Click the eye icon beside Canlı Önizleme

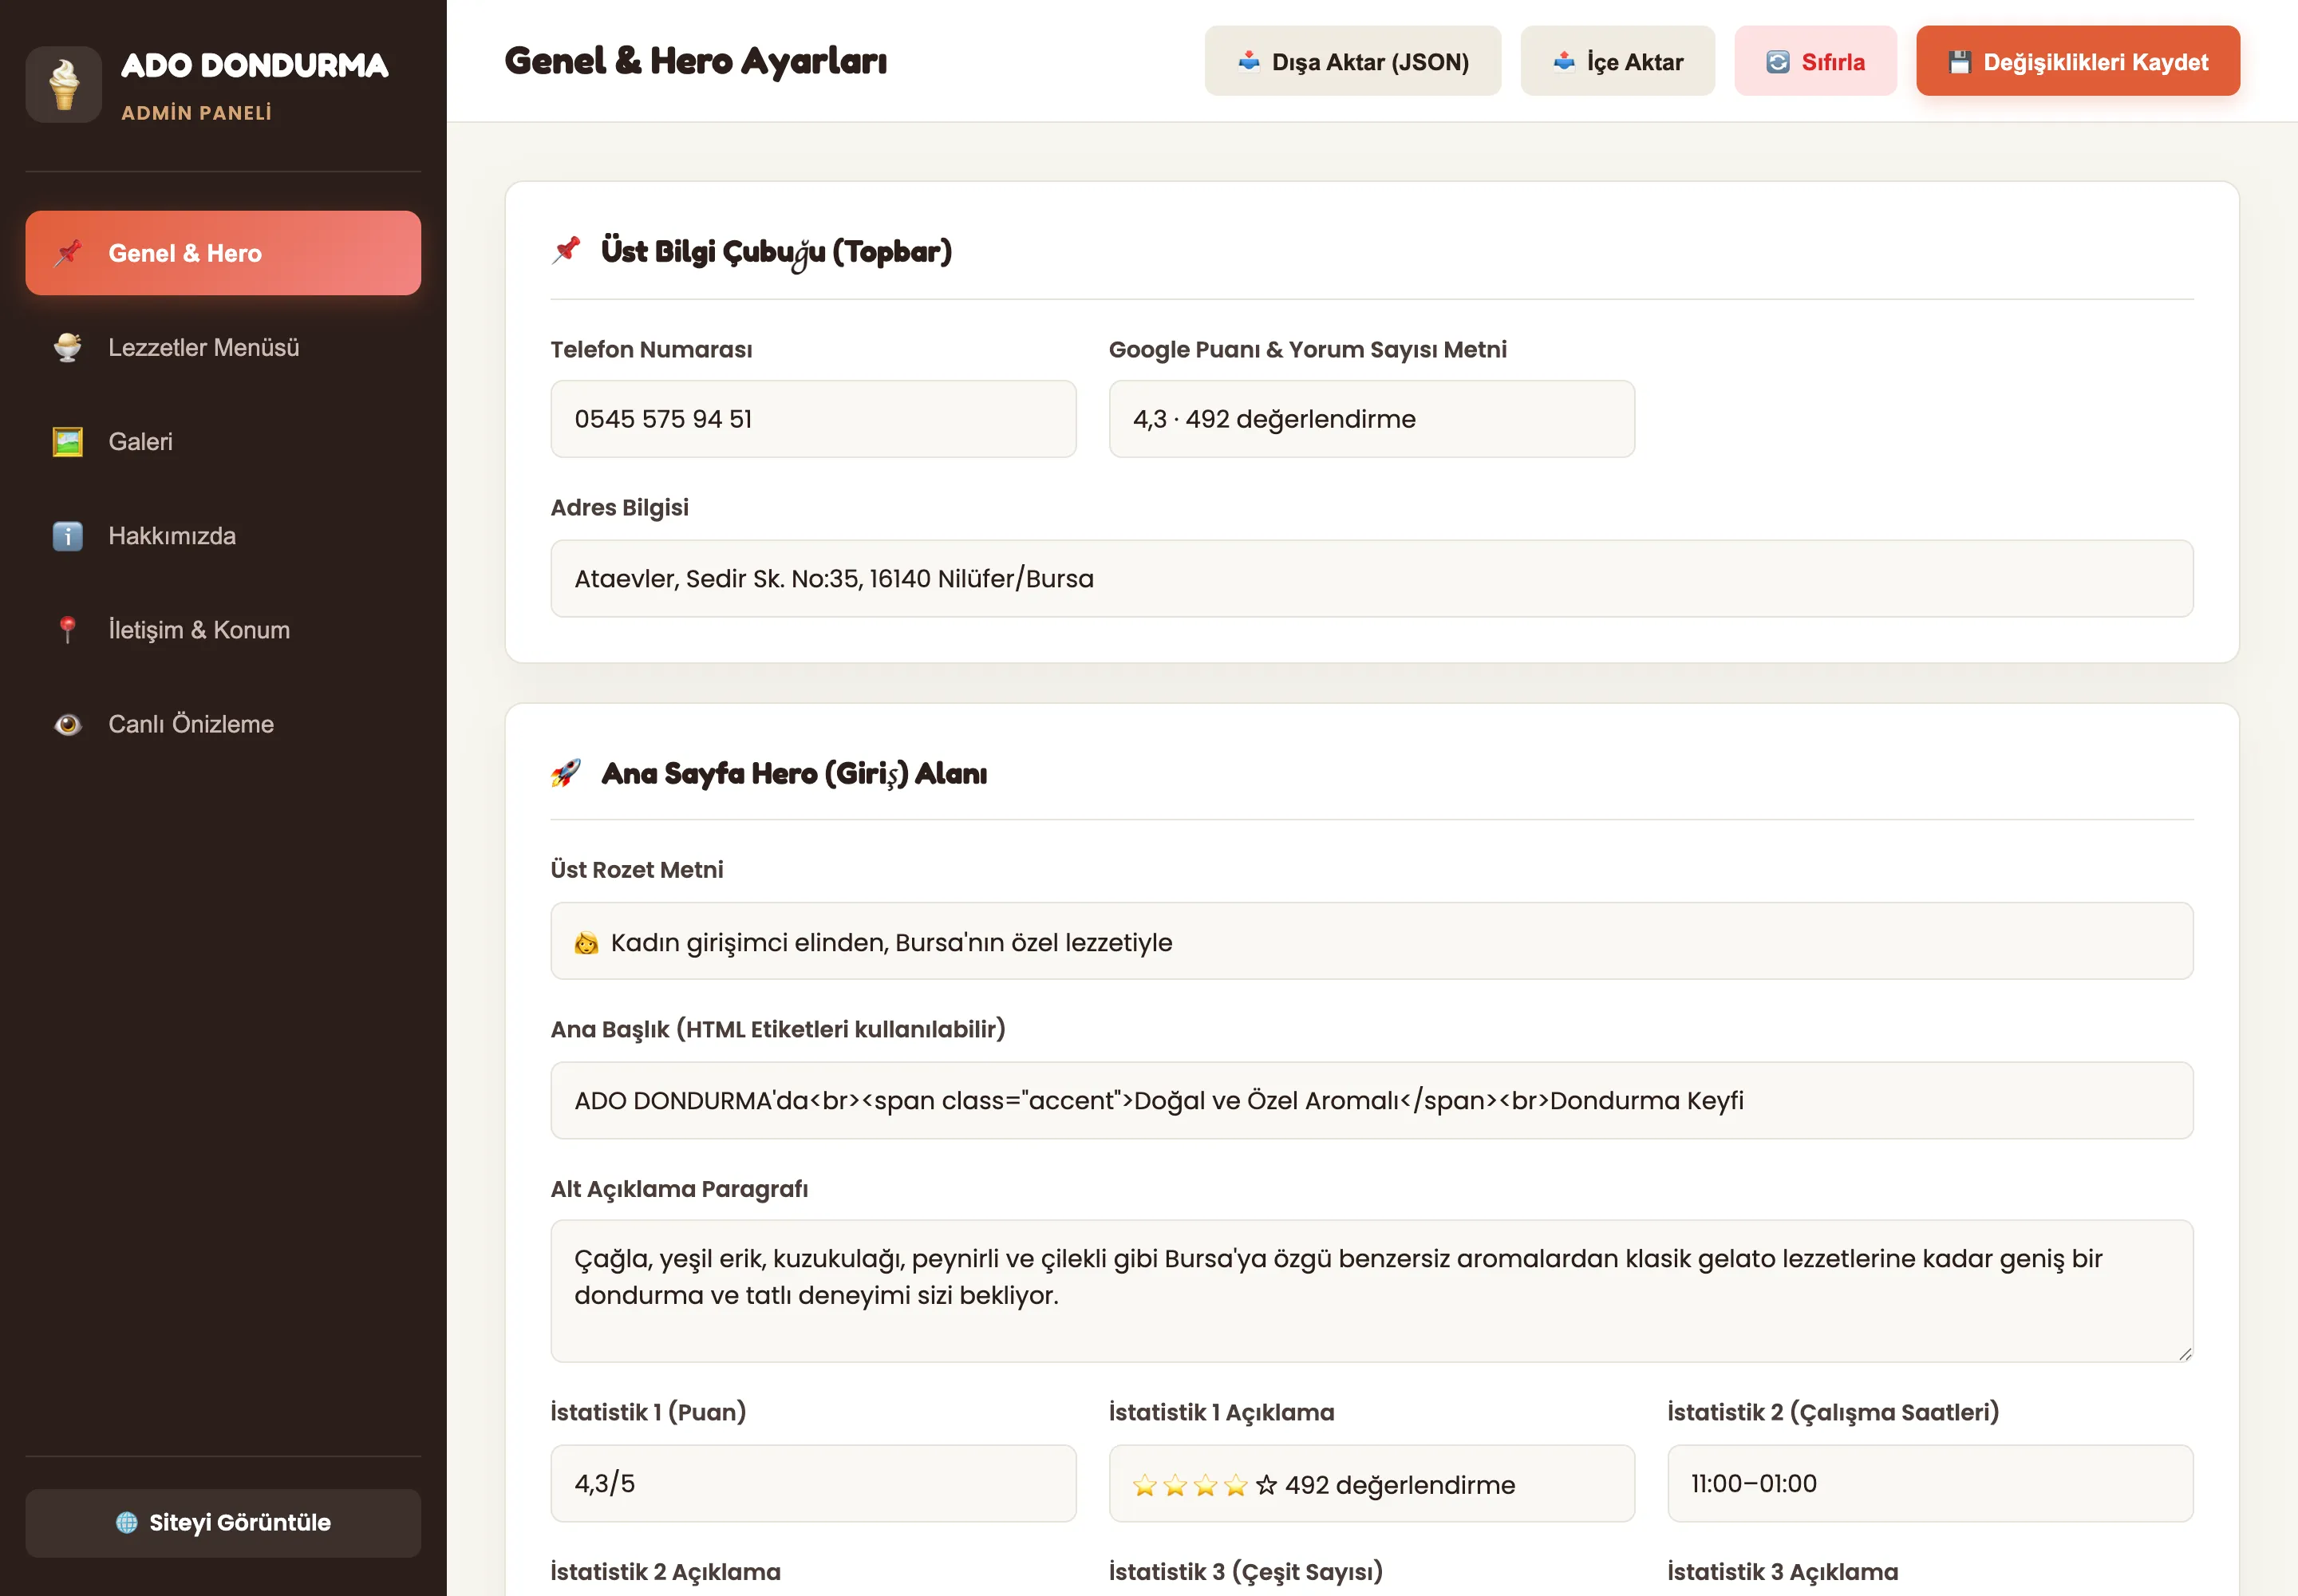coord(68,724)
